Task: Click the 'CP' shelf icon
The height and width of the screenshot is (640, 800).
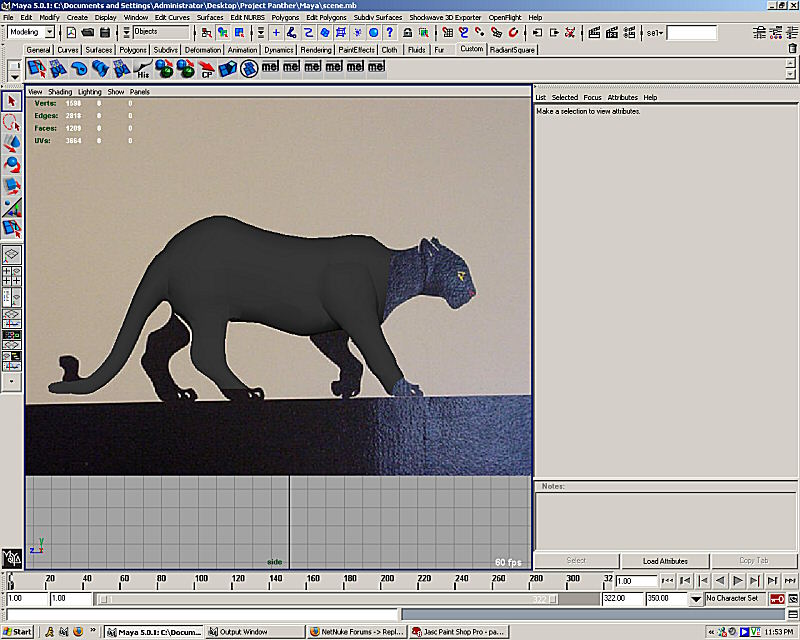Action: (206, 68)
